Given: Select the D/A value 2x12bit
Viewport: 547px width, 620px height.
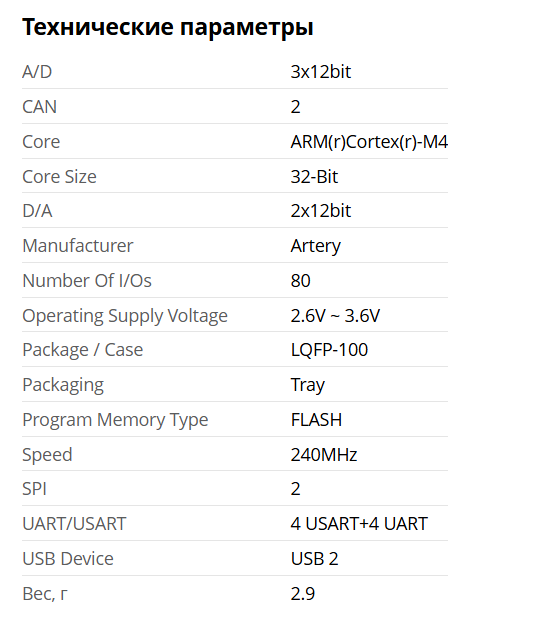Looking at the screenshot, I should coord(321,211).
